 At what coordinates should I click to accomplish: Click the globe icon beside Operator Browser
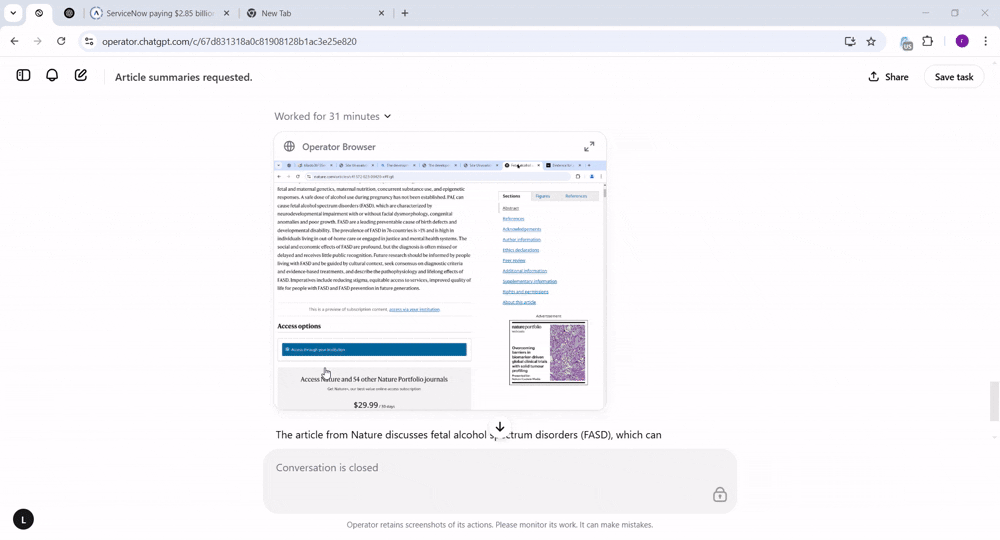(x=289, y=147)
